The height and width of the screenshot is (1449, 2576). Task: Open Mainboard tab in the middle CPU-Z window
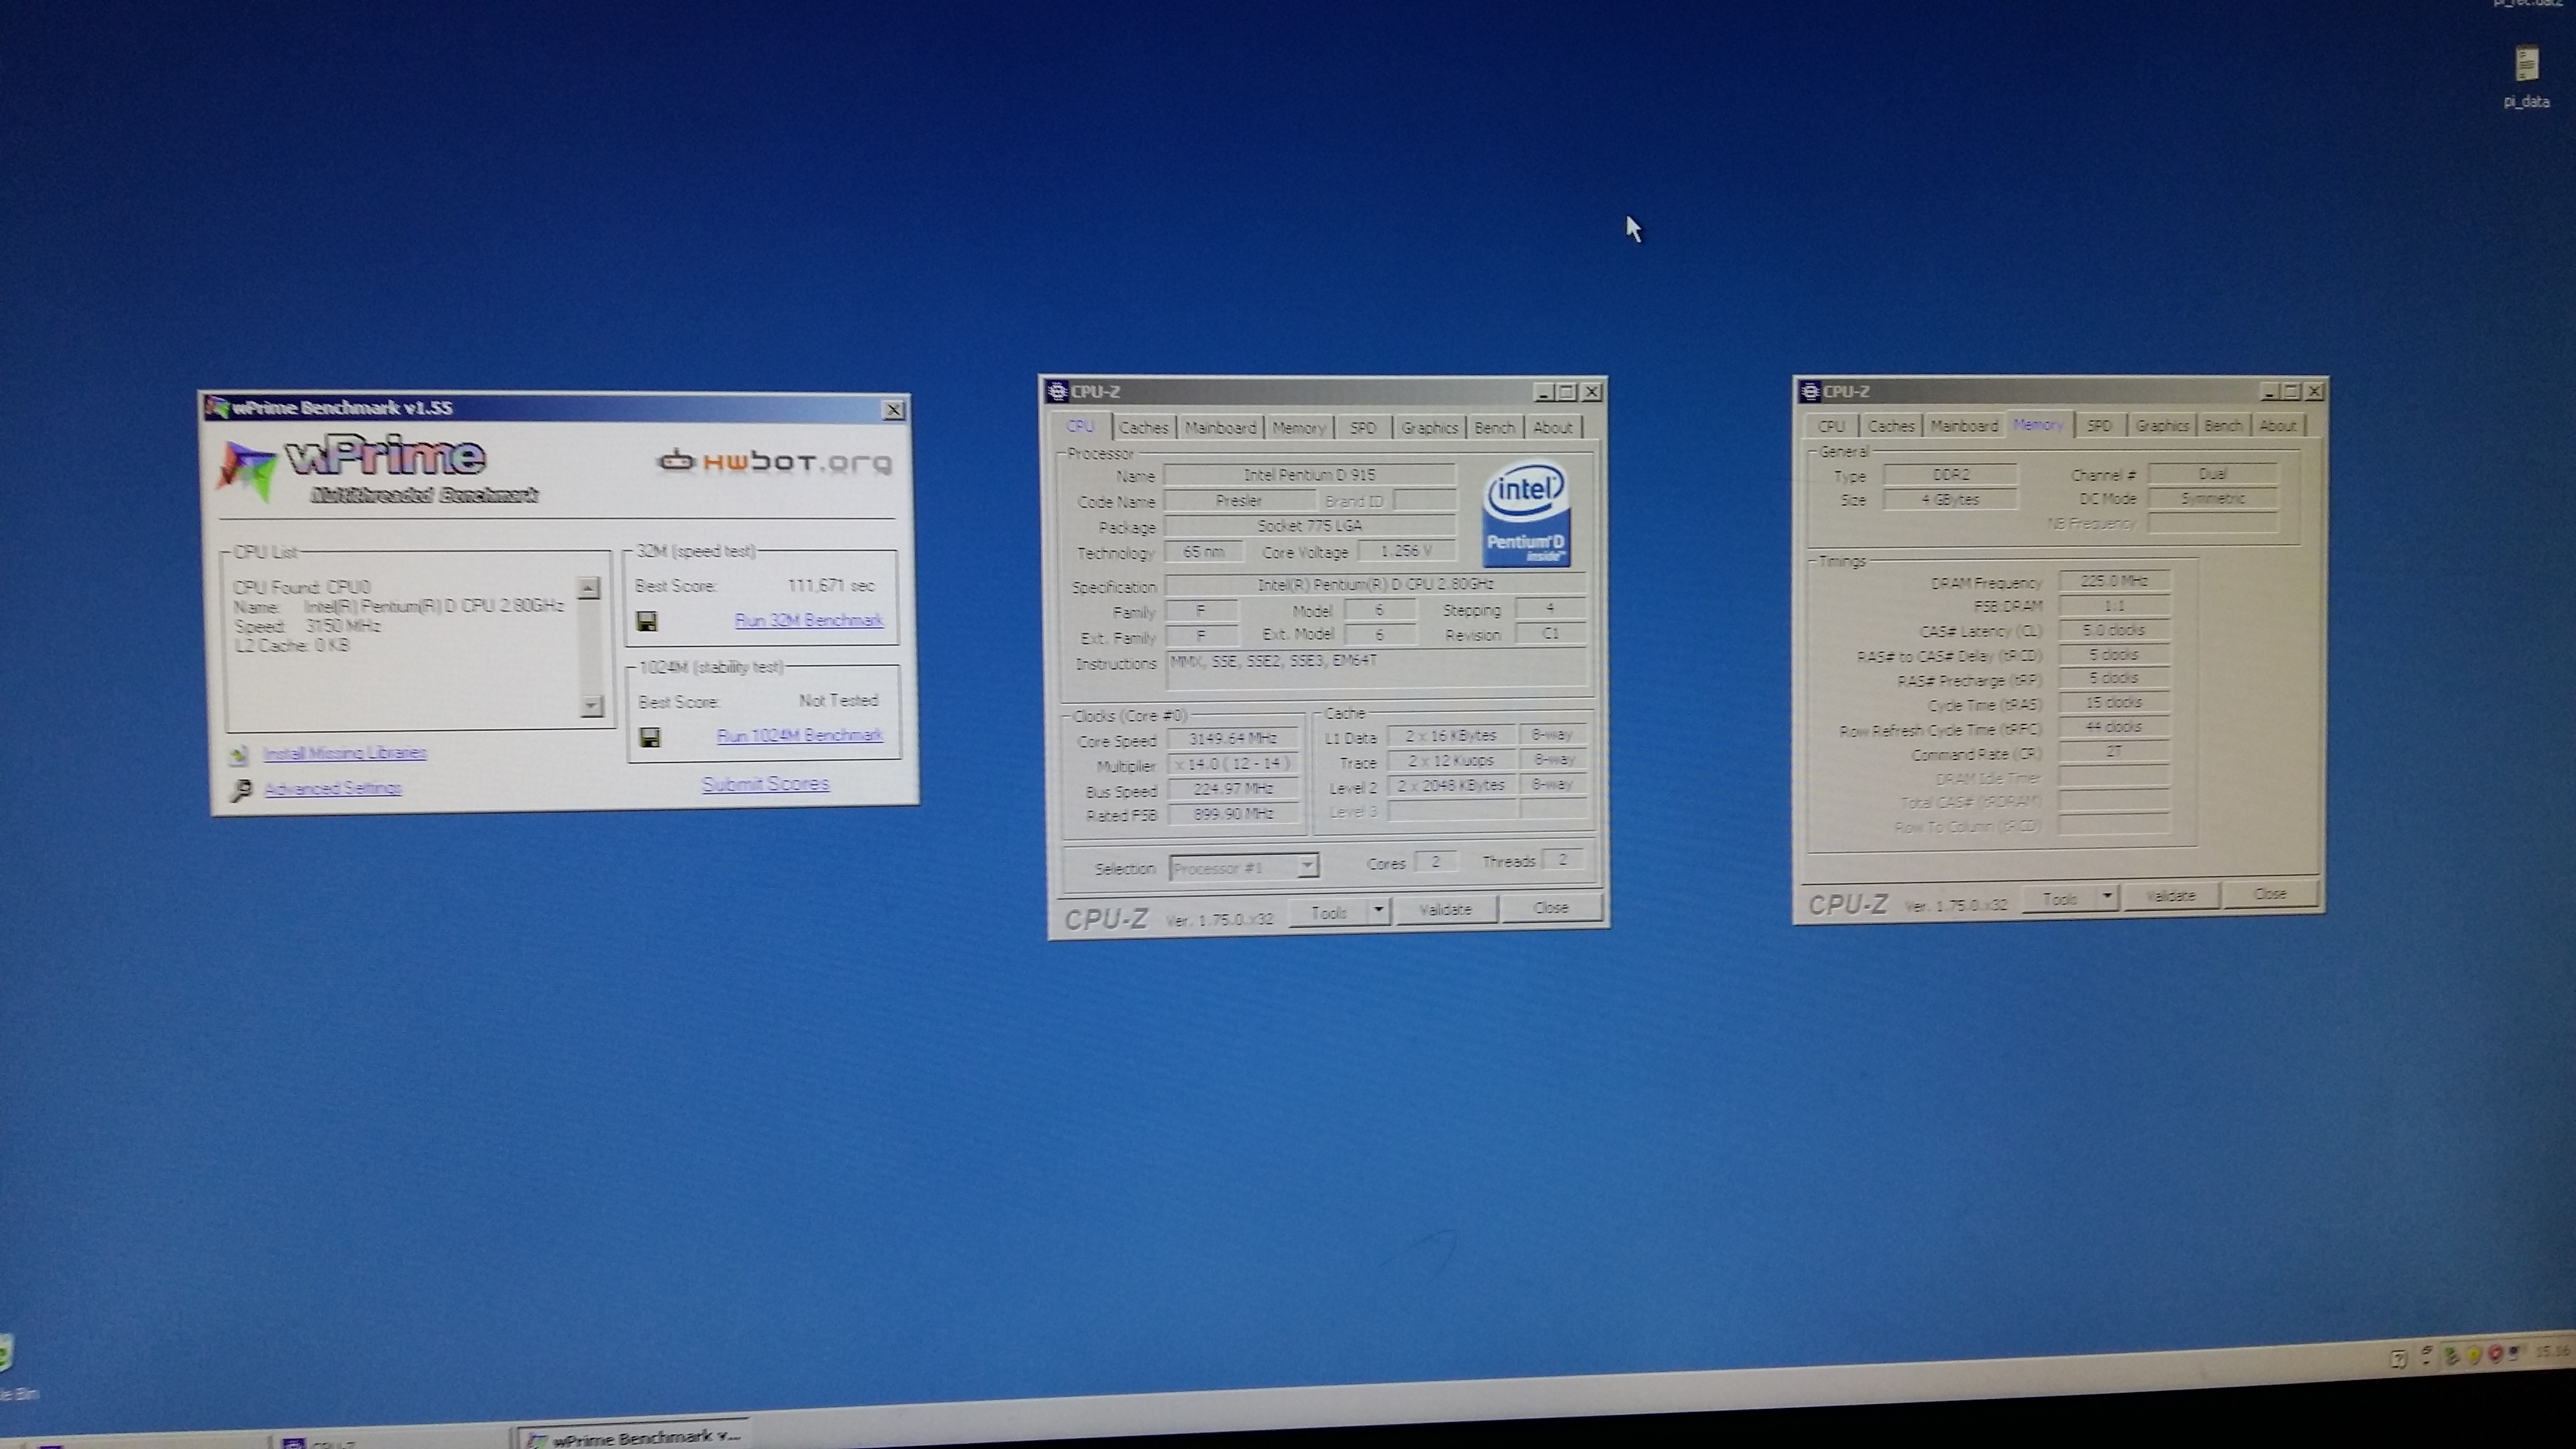coord(1220,427)
